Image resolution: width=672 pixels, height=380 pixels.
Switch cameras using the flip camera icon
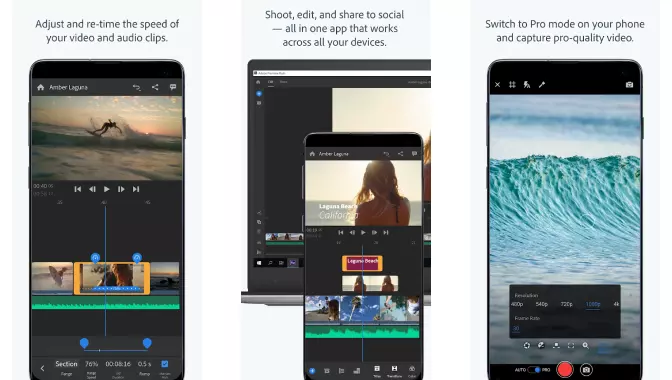pos(629,85)
